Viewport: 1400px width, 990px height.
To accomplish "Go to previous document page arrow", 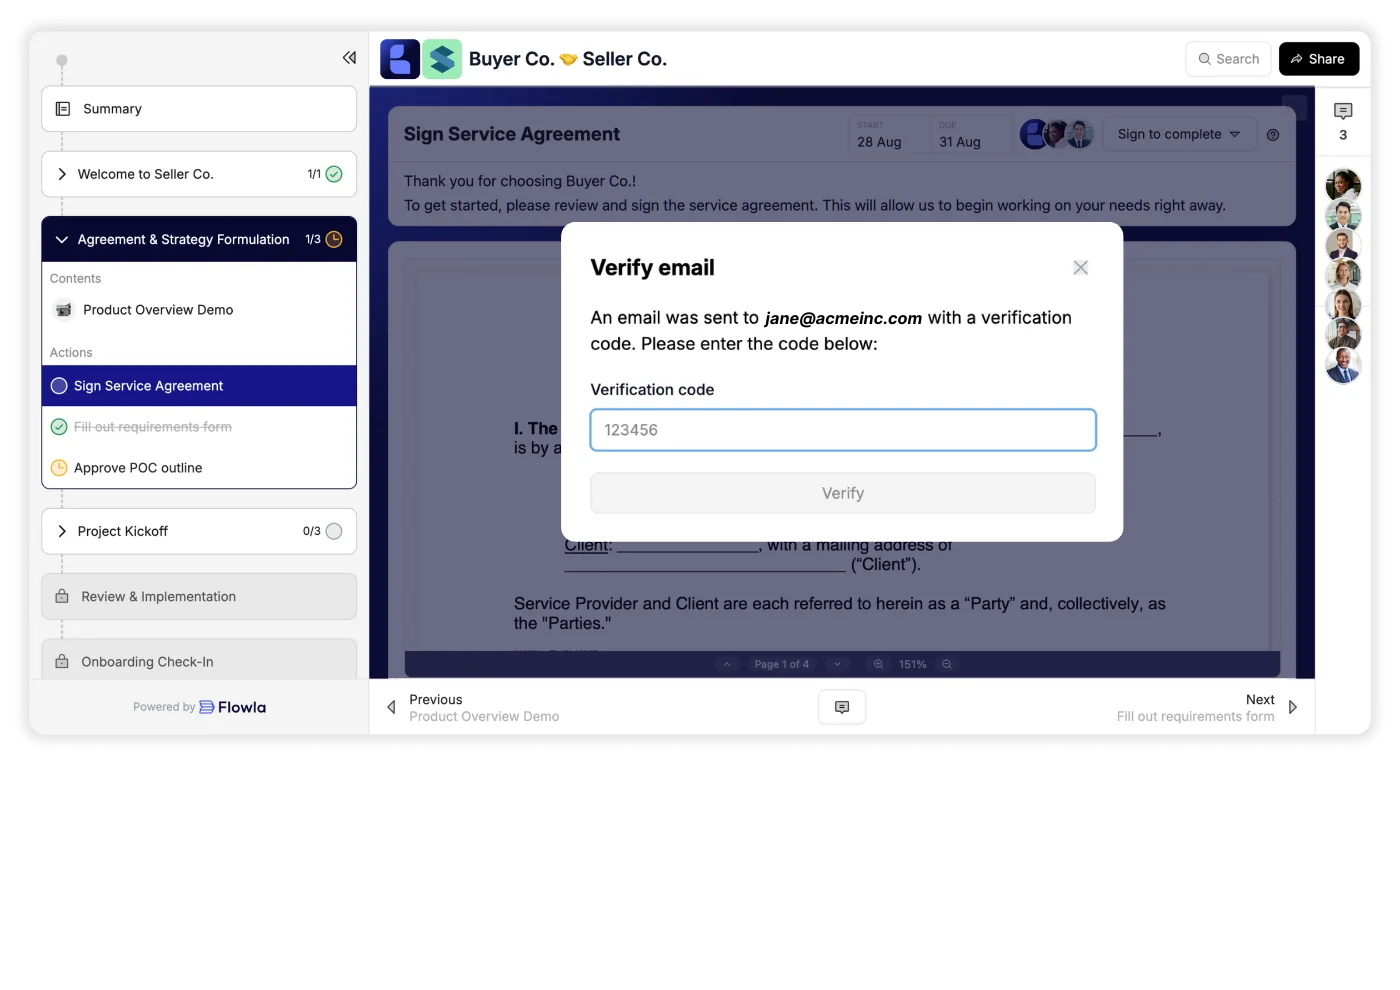I will click(727, 664).
